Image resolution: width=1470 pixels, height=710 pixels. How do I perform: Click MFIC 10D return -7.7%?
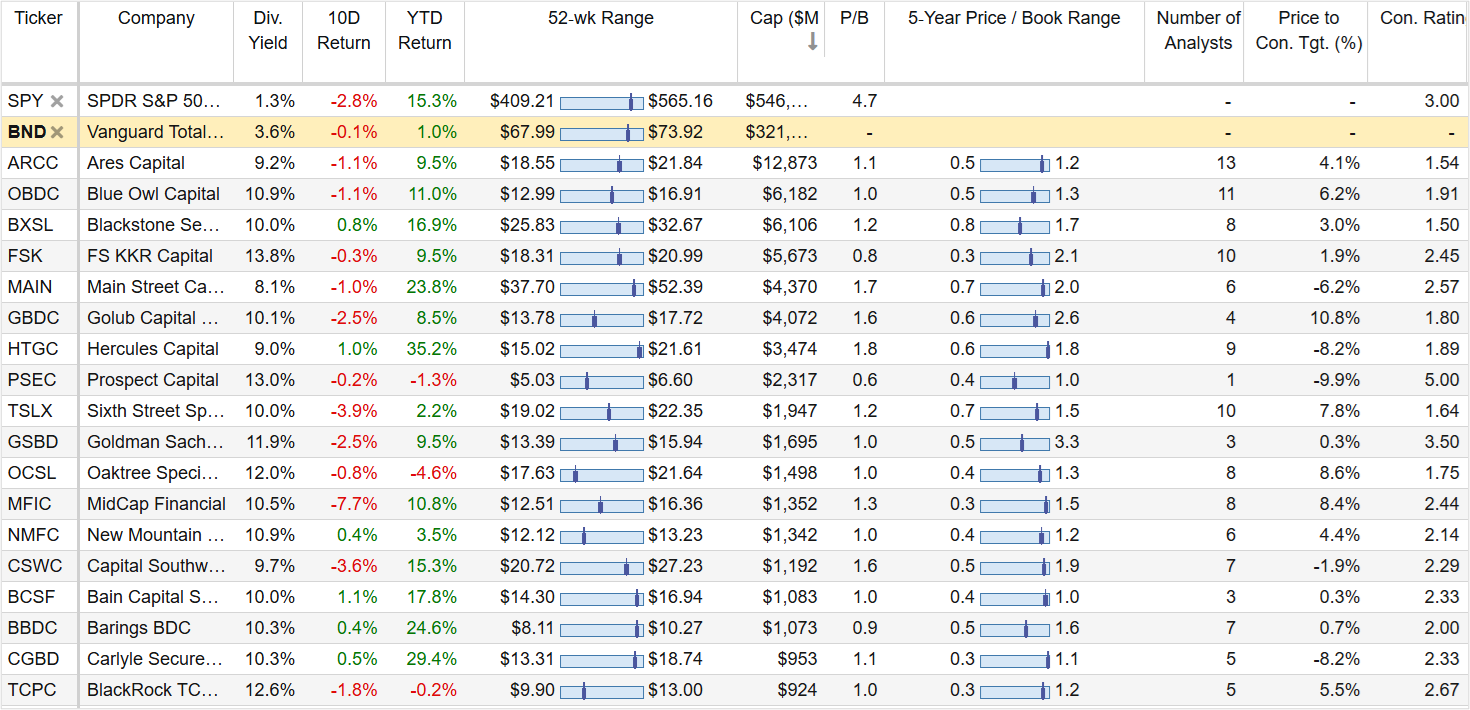(354, 504)
